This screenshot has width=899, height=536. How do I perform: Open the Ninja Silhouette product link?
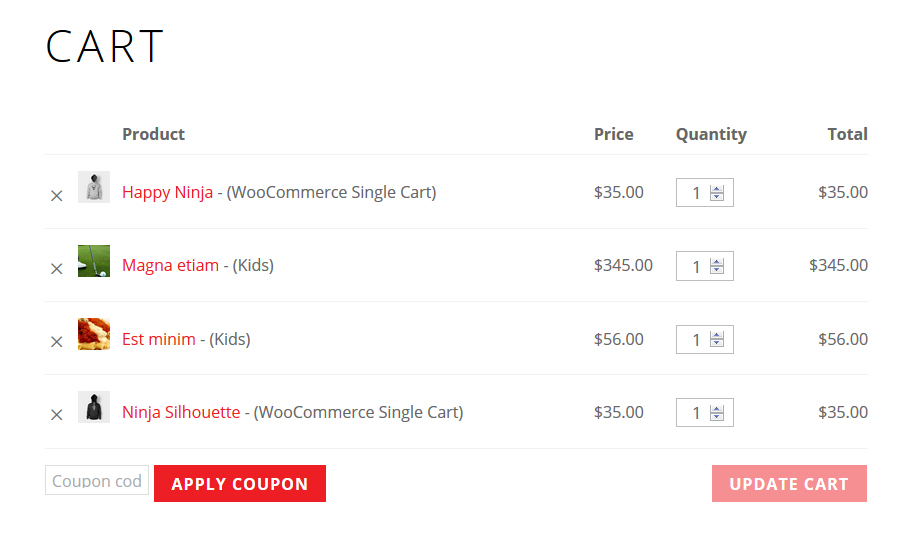pos(181,412)
